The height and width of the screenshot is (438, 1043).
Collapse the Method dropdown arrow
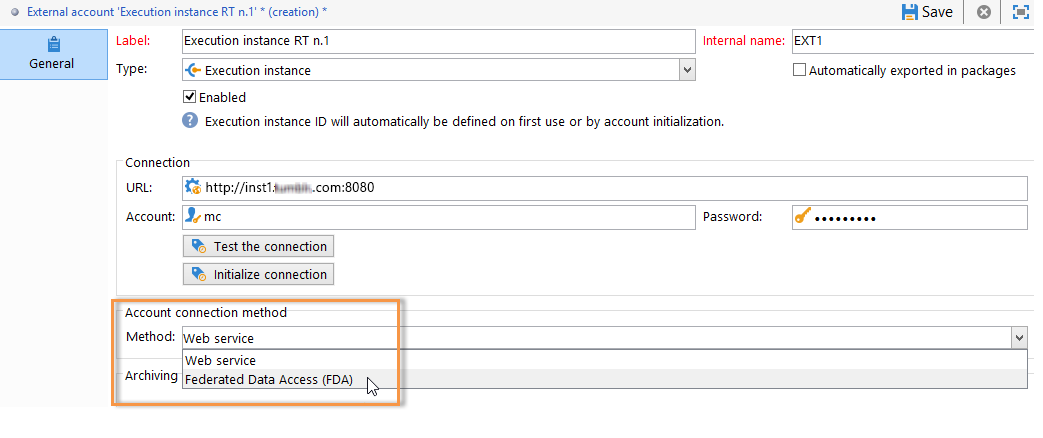click(1019, 337)
